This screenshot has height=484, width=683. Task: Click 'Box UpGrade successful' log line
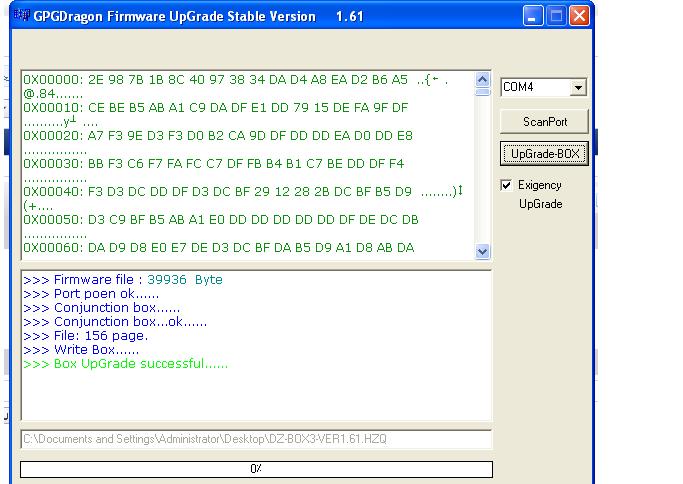(125, 363)
